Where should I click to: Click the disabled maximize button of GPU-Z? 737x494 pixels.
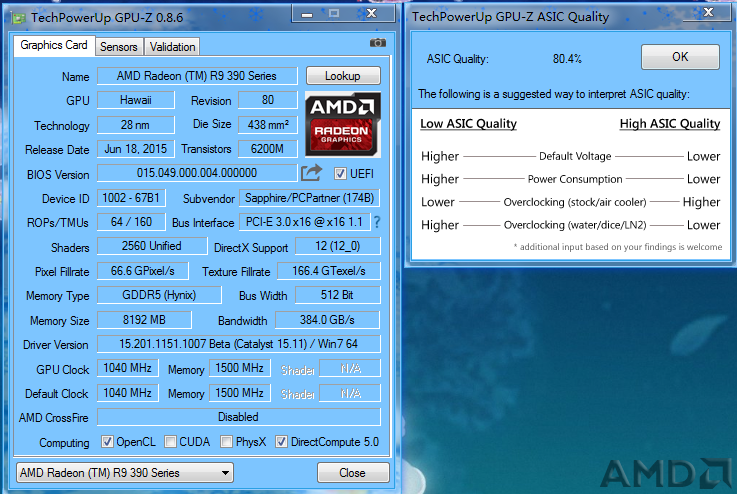coord(334,14)
